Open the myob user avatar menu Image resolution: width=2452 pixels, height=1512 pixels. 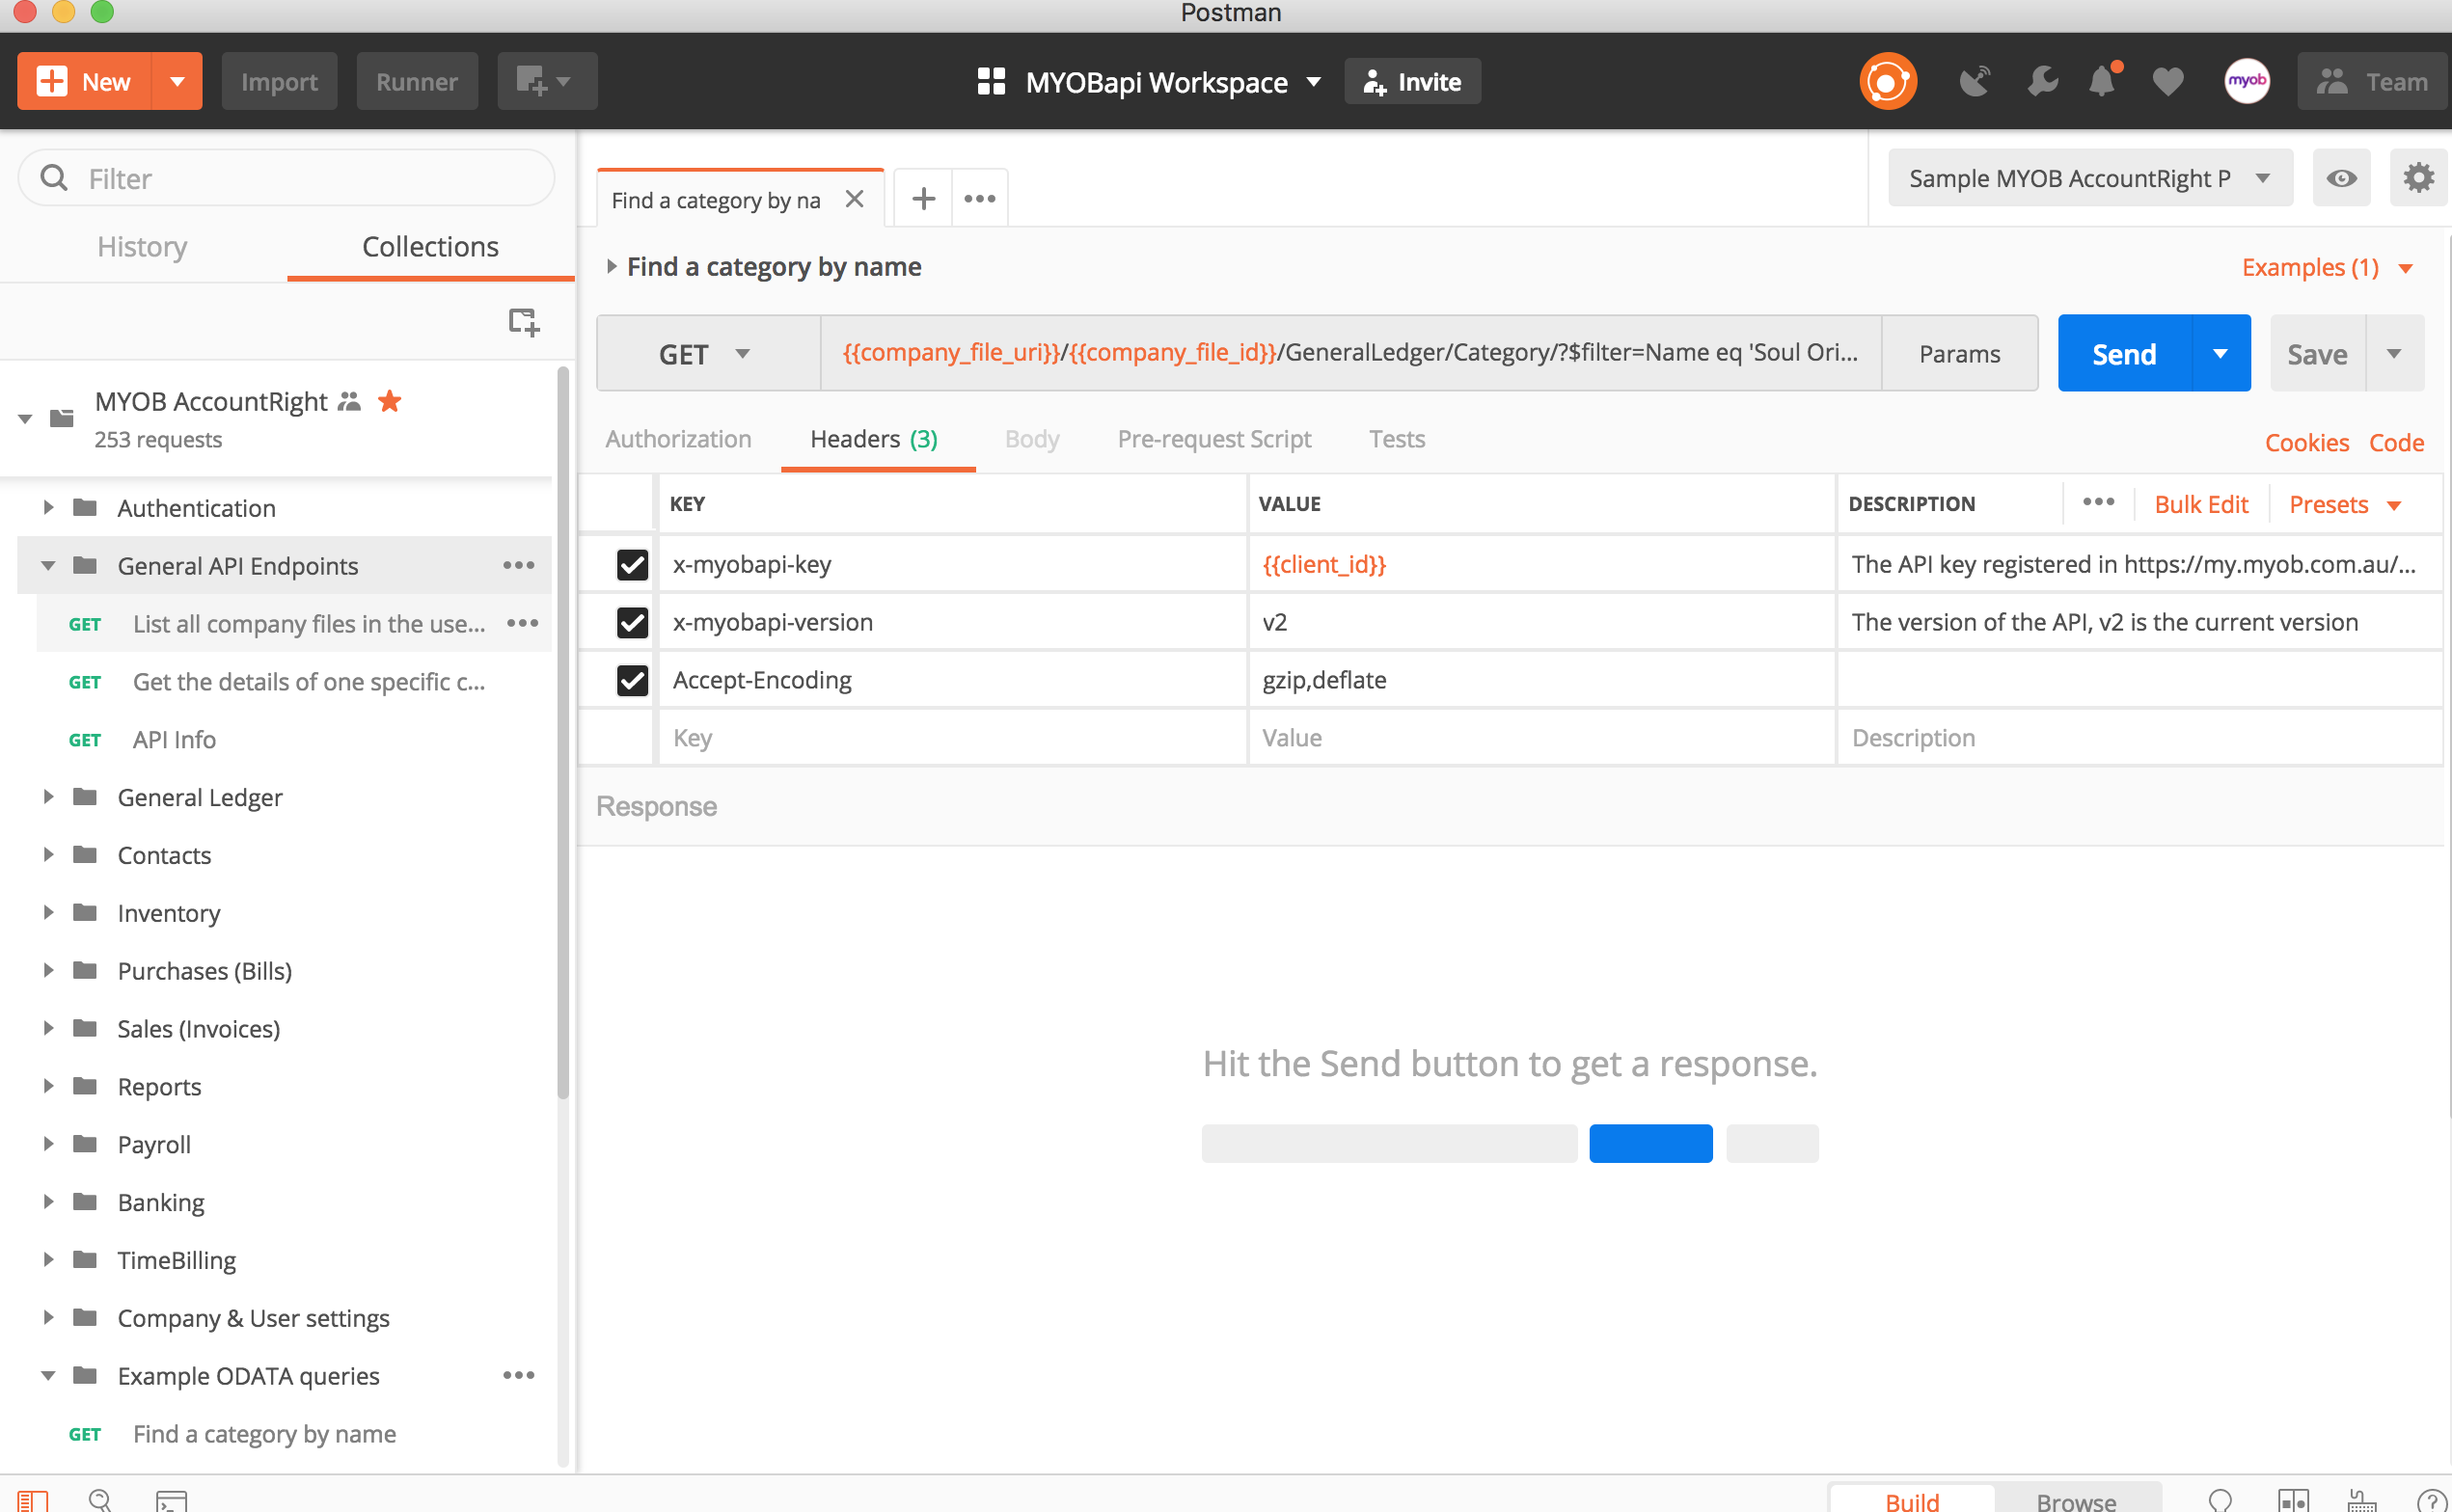click(2246, 81)
